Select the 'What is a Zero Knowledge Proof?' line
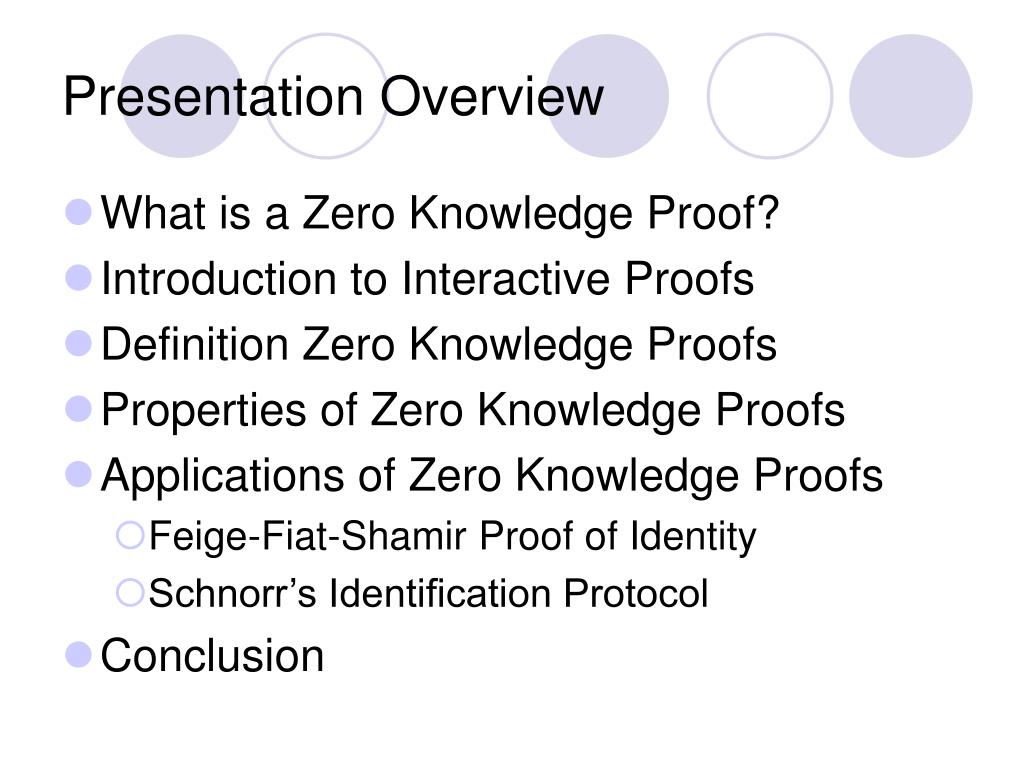The width and height of the screenshot is (1024, 768). pos(440,213)
